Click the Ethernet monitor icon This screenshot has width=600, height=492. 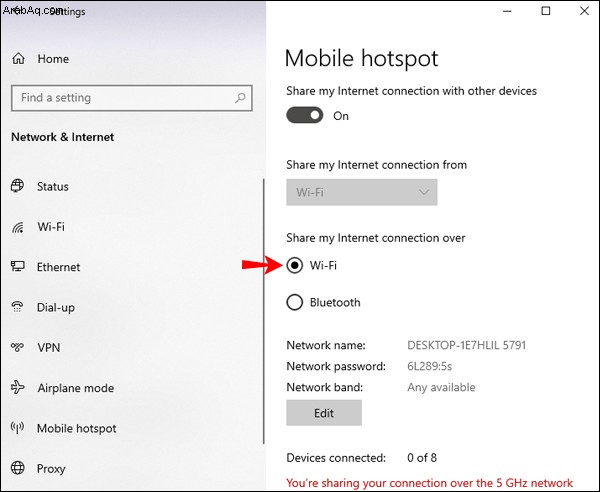18,266
